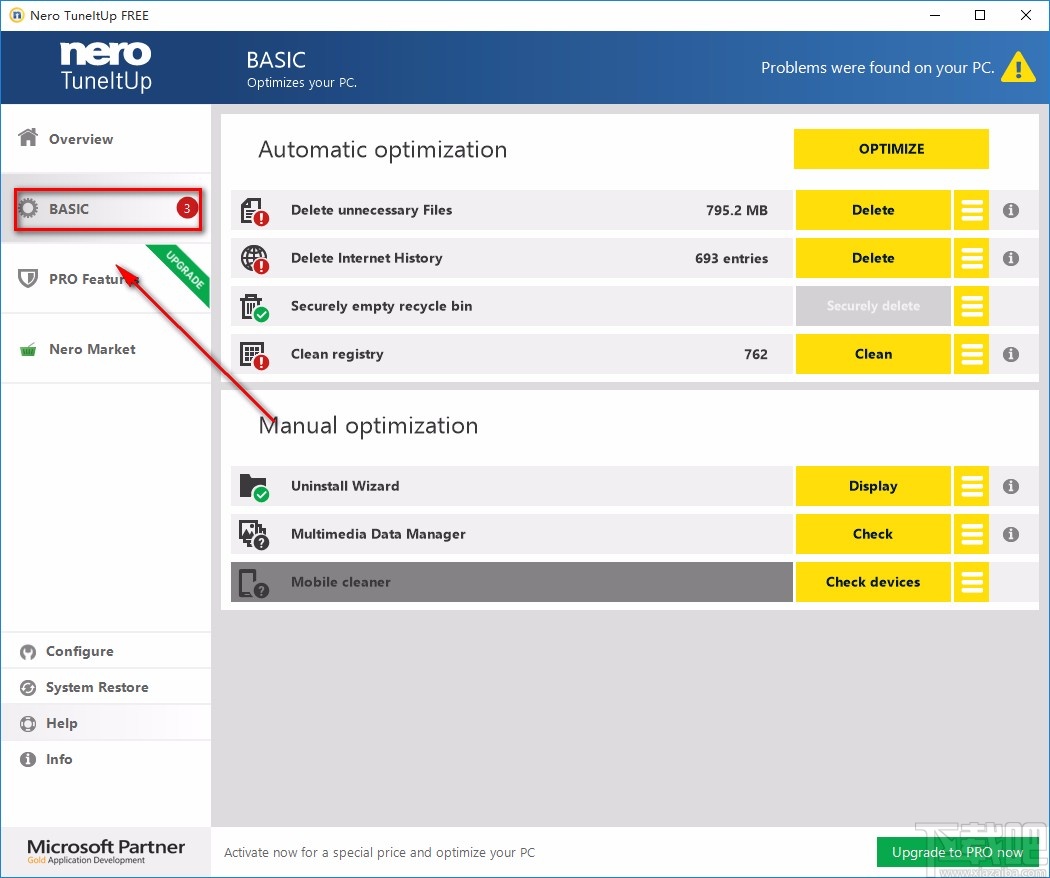1050x878 pixels.
Task: Click Securely delete button
Action: pyautogui.click(x=873, y=306)
